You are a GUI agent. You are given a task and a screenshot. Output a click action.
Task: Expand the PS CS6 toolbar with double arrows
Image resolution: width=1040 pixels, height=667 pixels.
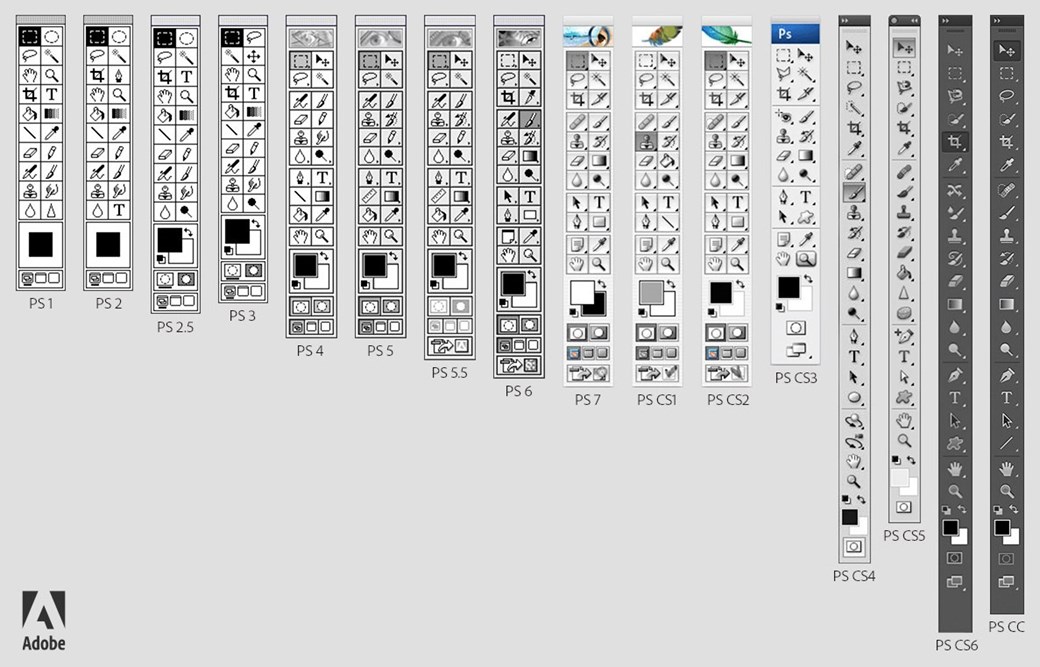(x=946, y=21)
